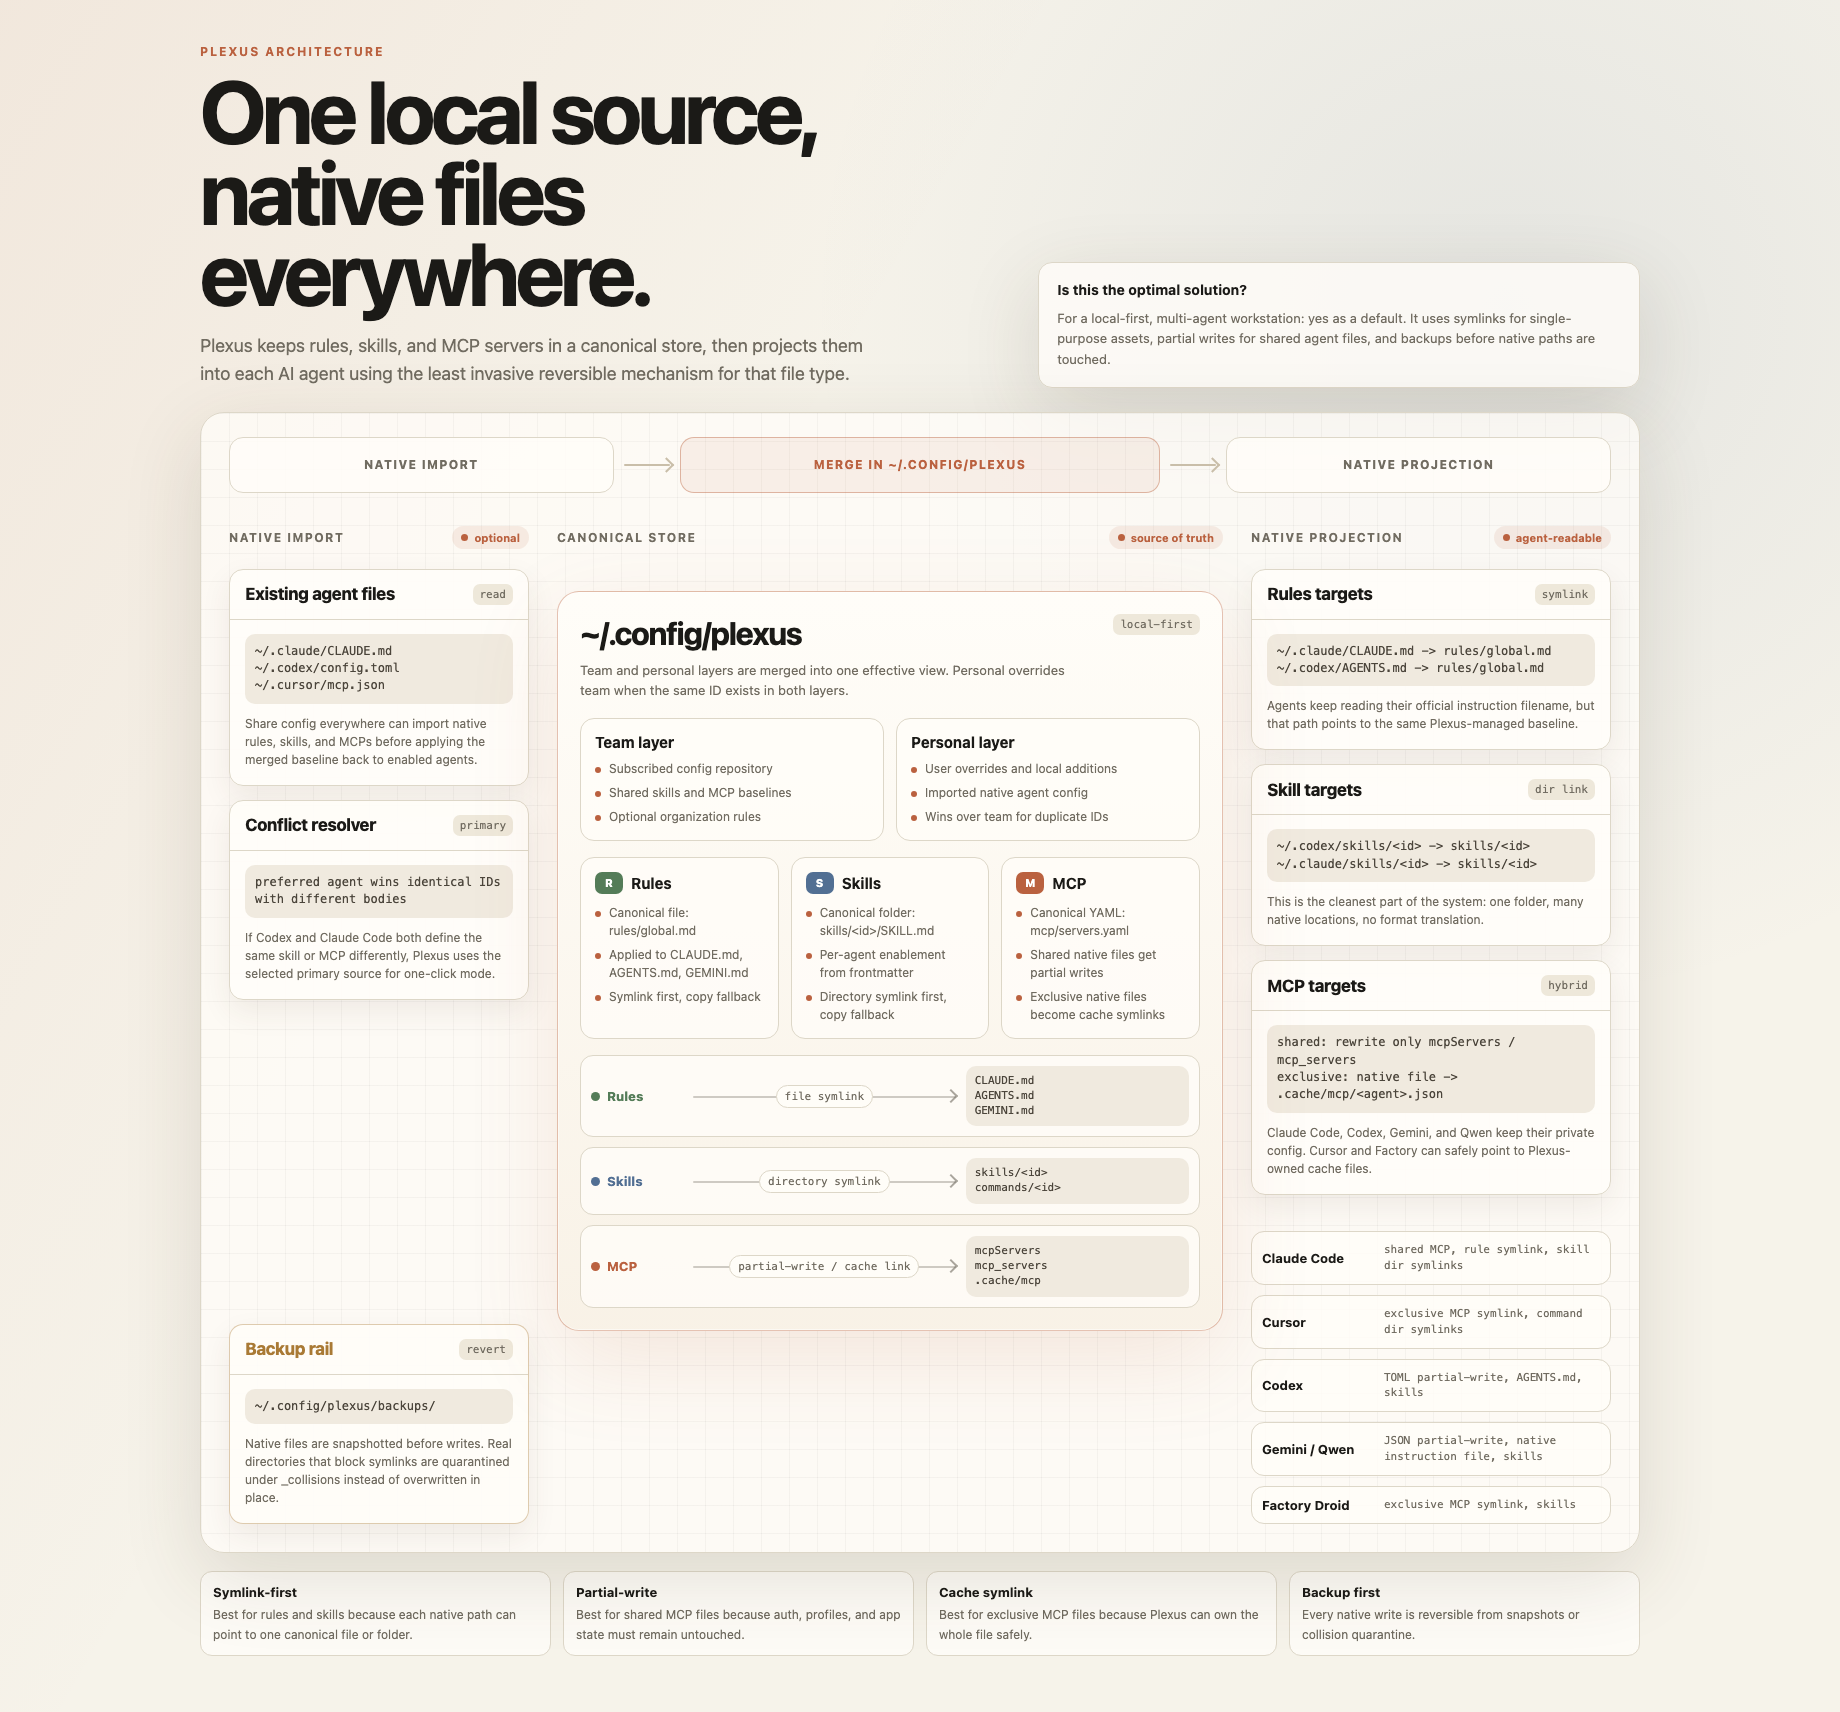Click the ~/.cursor/mcp.json line

point(319,685)
